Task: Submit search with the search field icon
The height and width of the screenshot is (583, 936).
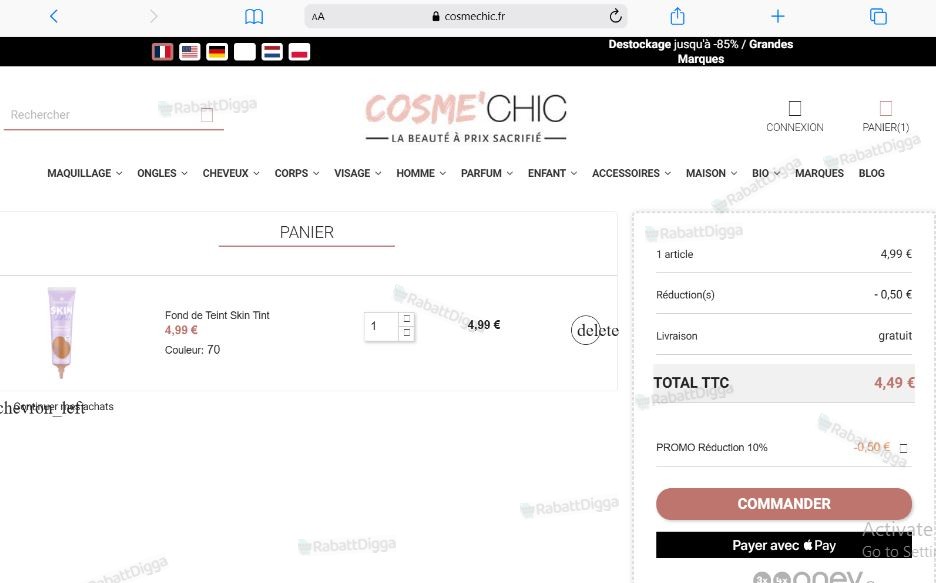Action: 207,115
